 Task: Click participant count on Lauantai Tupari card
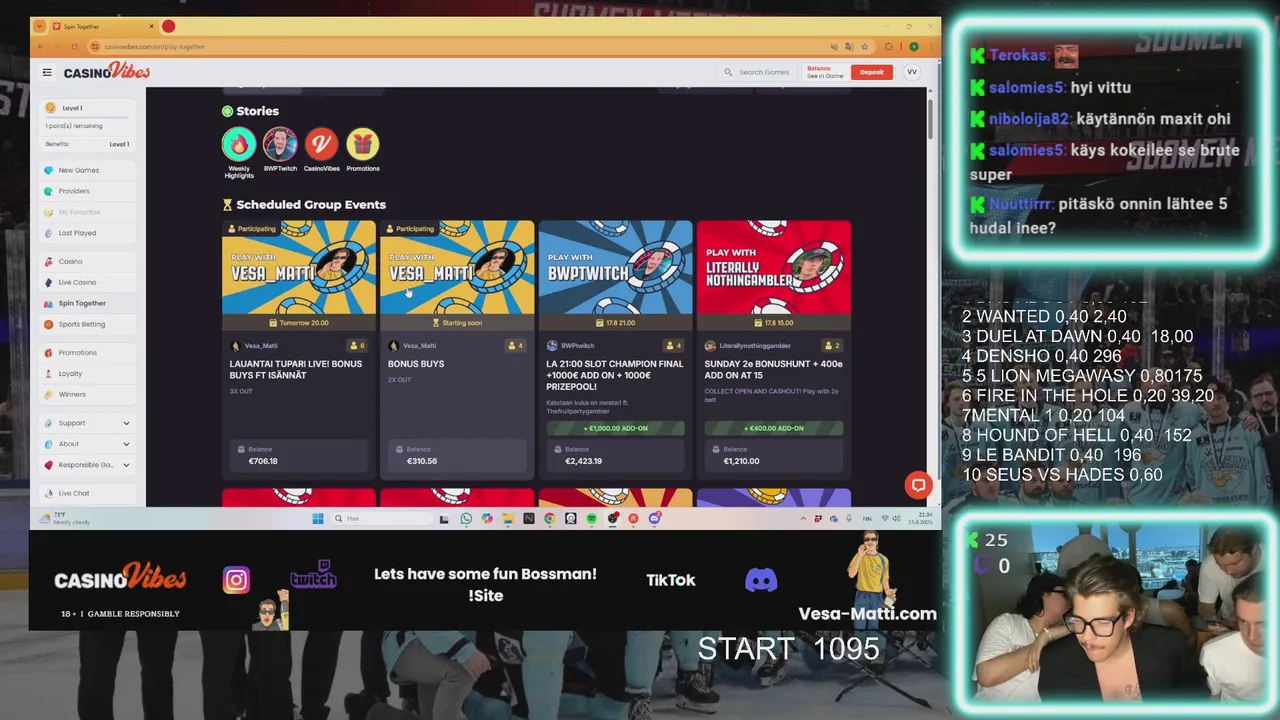click(x=357, y=346)
